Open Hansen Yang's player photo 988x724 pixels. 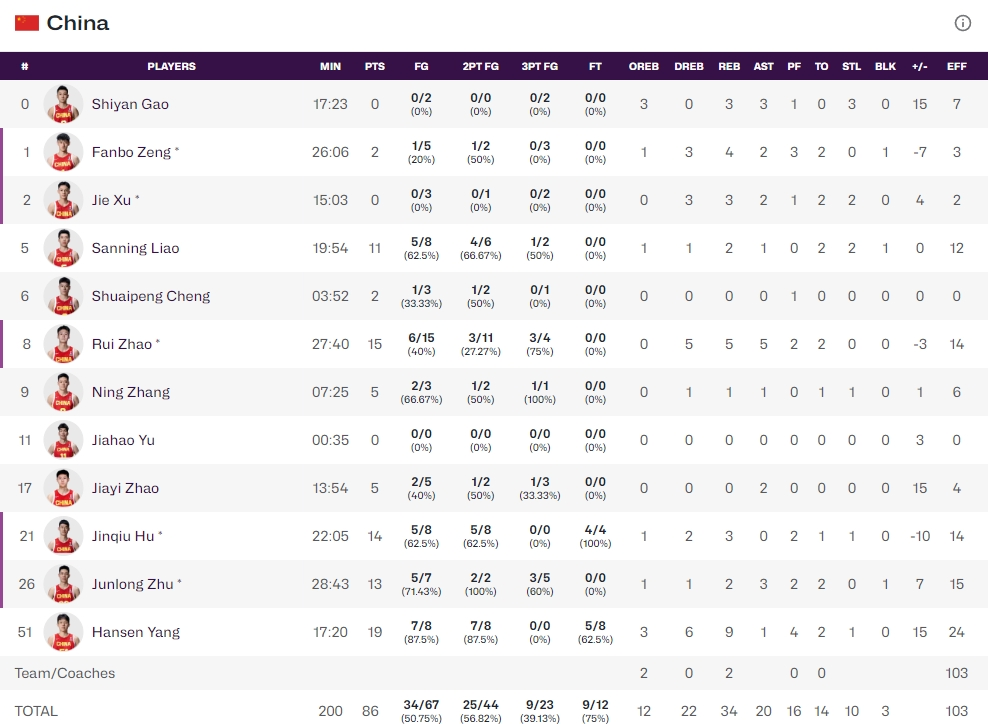coord(63,632)
